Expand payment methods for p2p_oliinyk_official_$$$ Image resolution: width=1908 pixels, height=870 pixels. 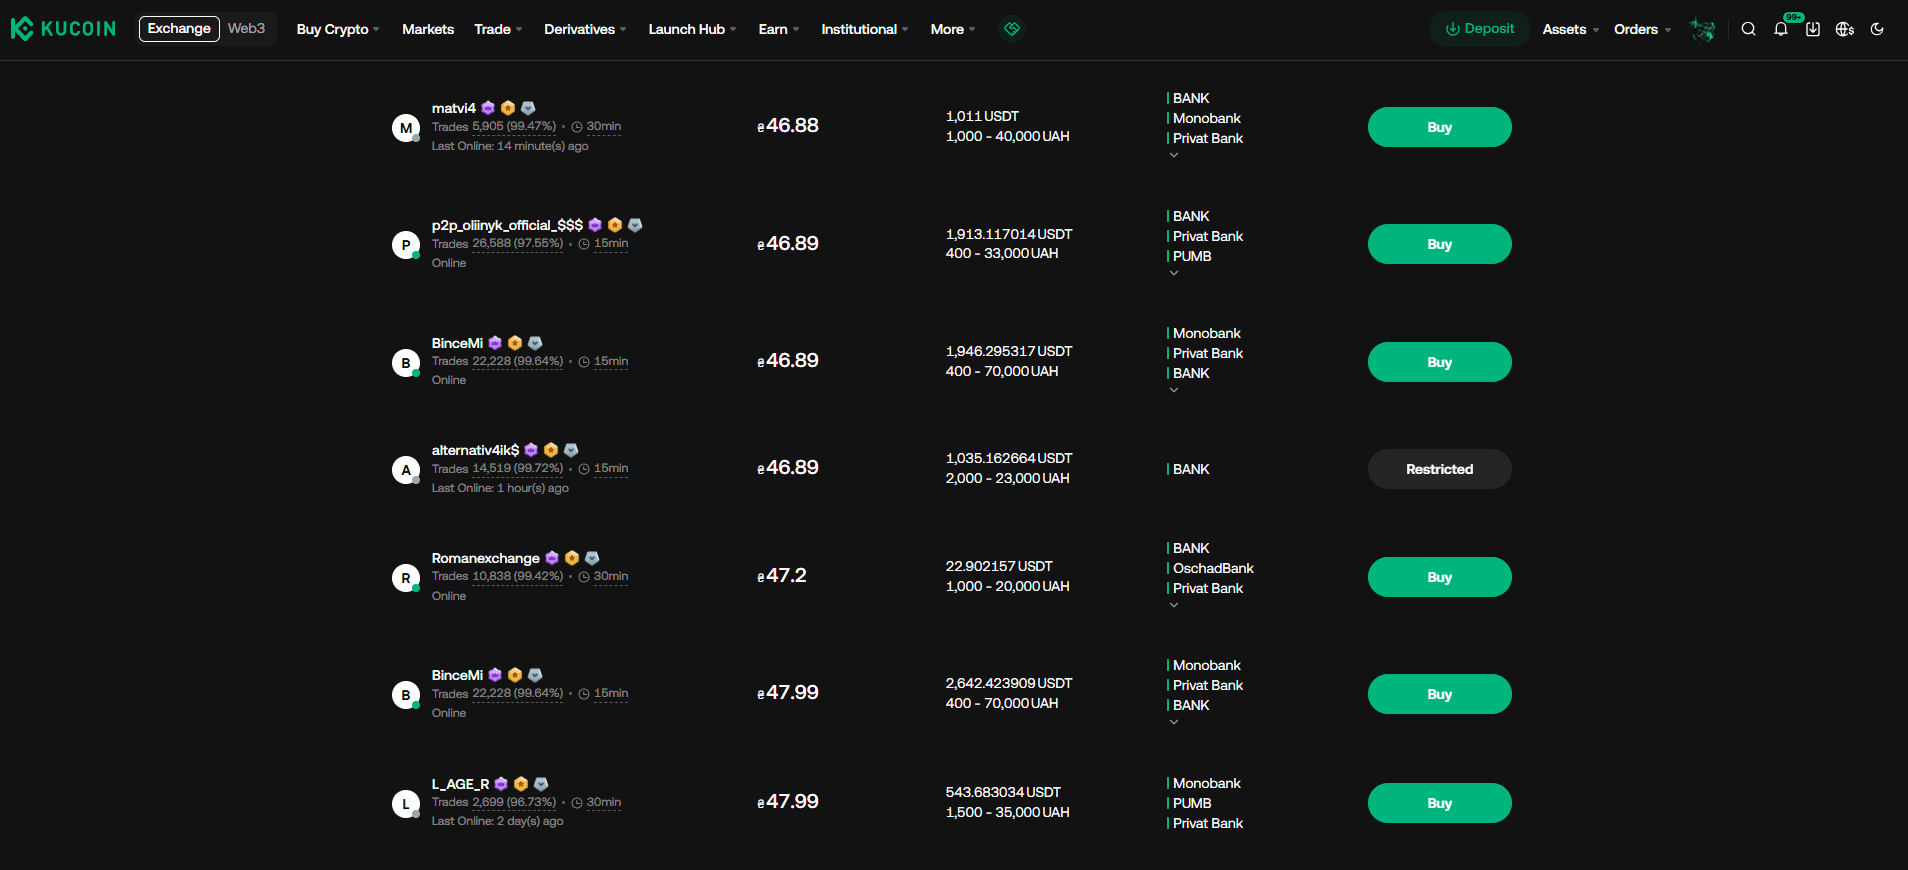coord(1174,273)
